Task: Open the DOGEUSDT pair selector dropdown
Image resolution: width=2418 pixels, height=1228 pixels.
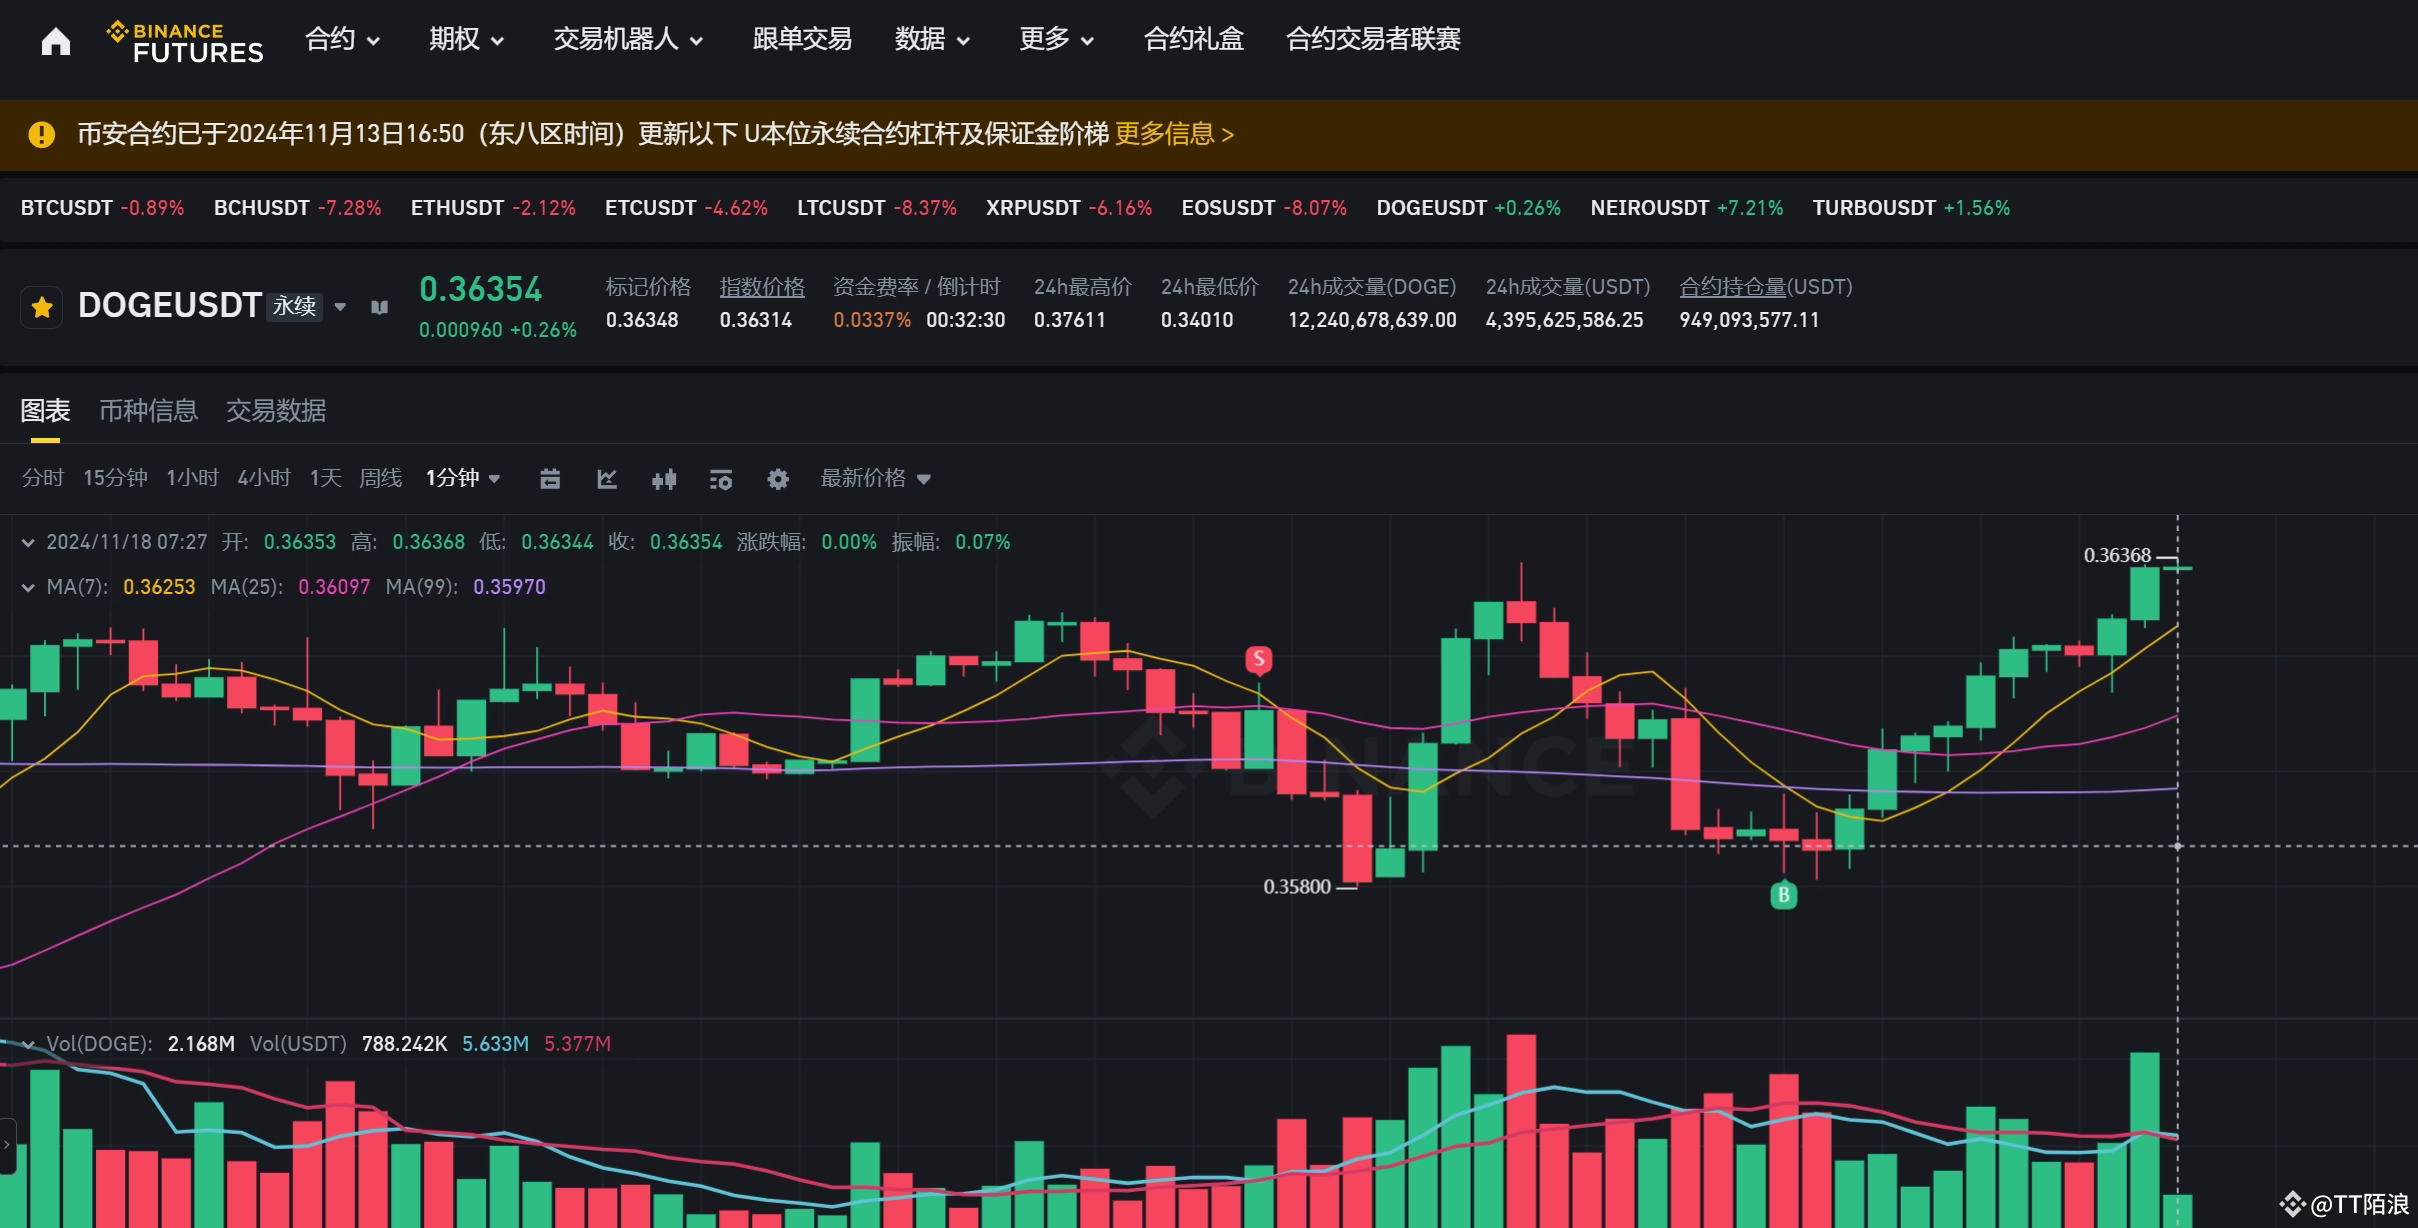Action: pyautogui.click(x=340, y=306)
